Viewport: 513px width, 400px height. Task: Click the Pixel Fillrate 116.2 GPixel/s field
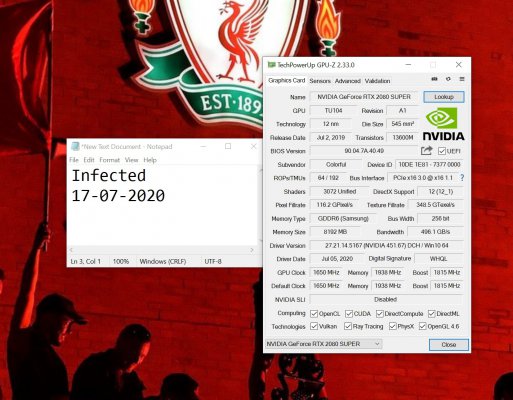point(334,205)
